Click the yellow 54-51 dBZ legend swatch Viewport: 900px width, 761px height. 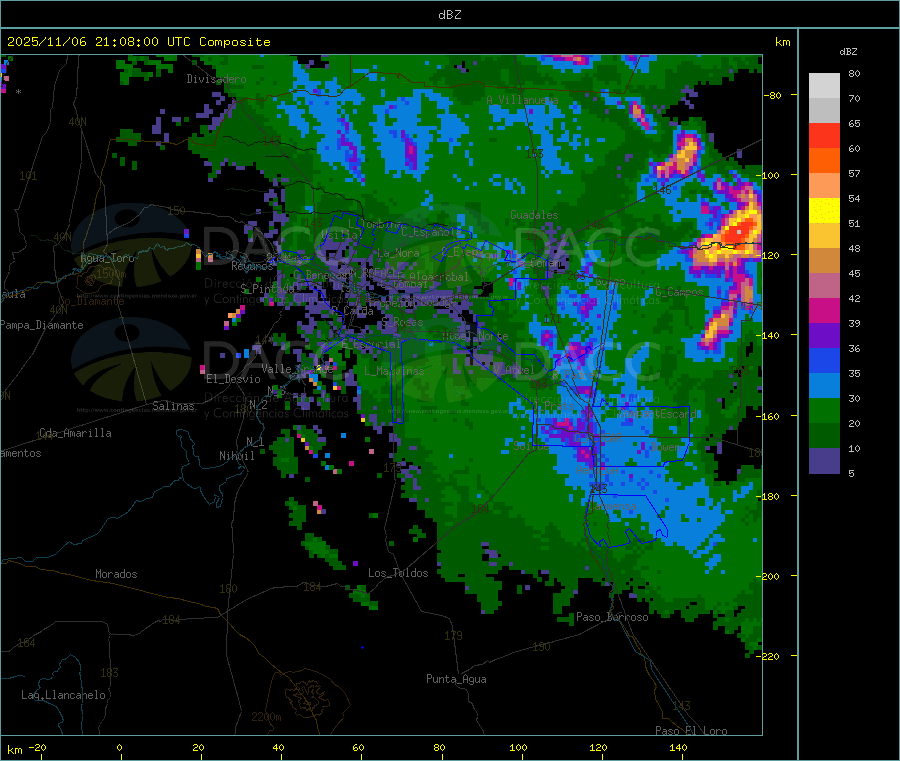(x=824, y=211)
